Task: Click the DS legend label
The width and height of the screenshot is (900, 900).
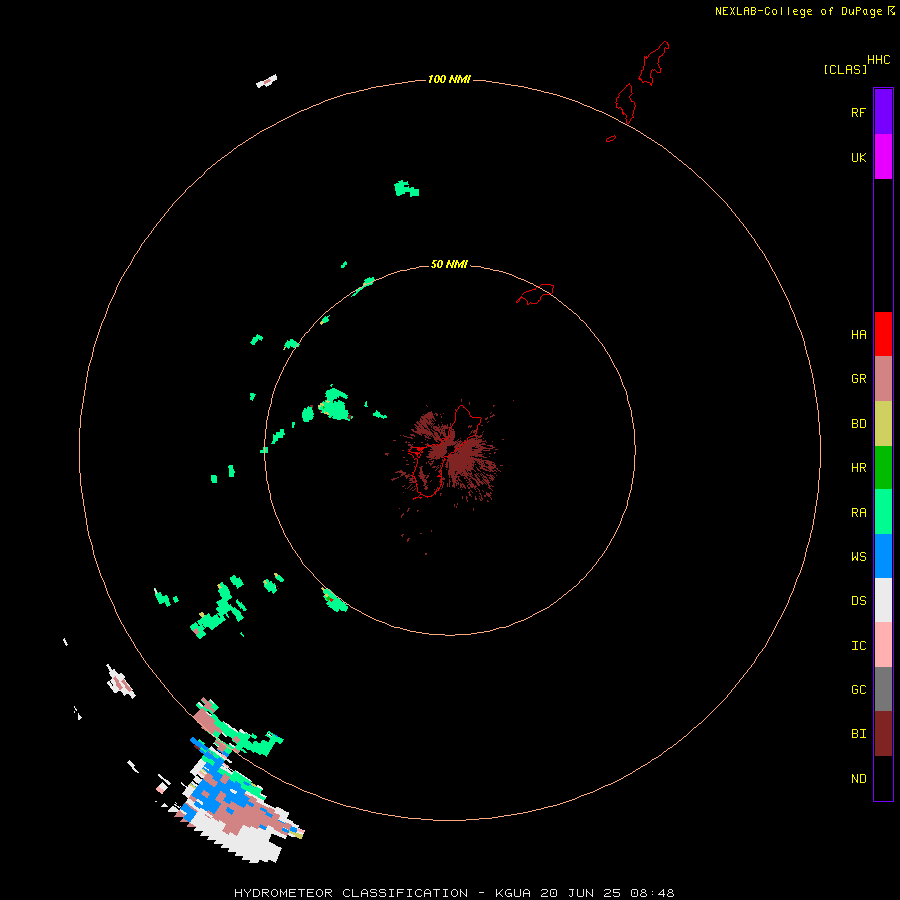Action: [x=858, y=601]
